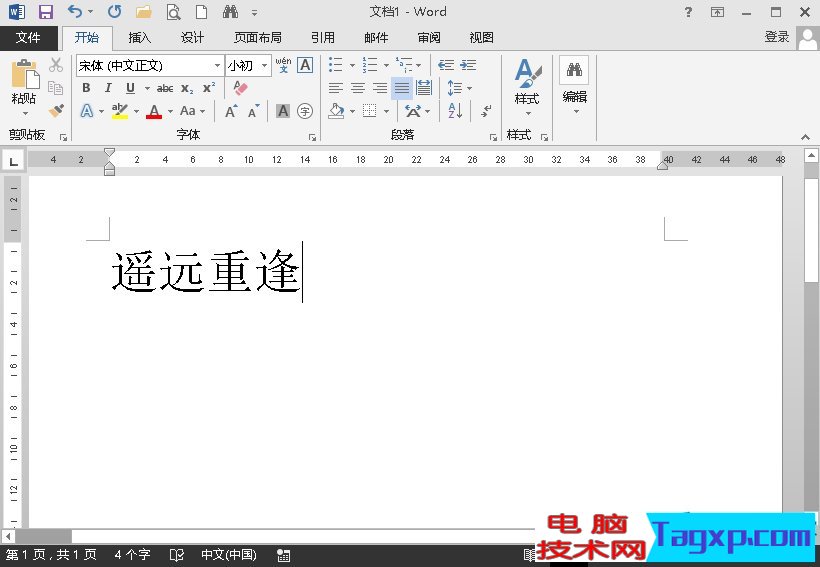Expand the font size dropdown showing 小初

pos(265,65)
